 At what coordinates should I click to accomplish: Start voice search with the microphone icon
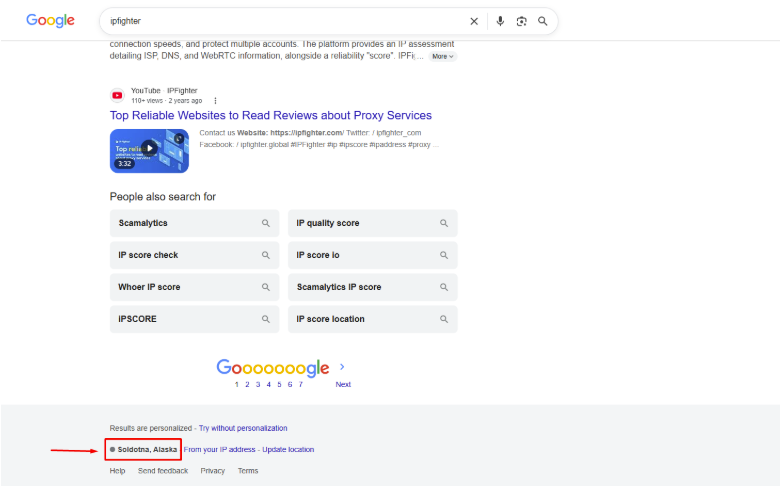[x=500, y=21]
